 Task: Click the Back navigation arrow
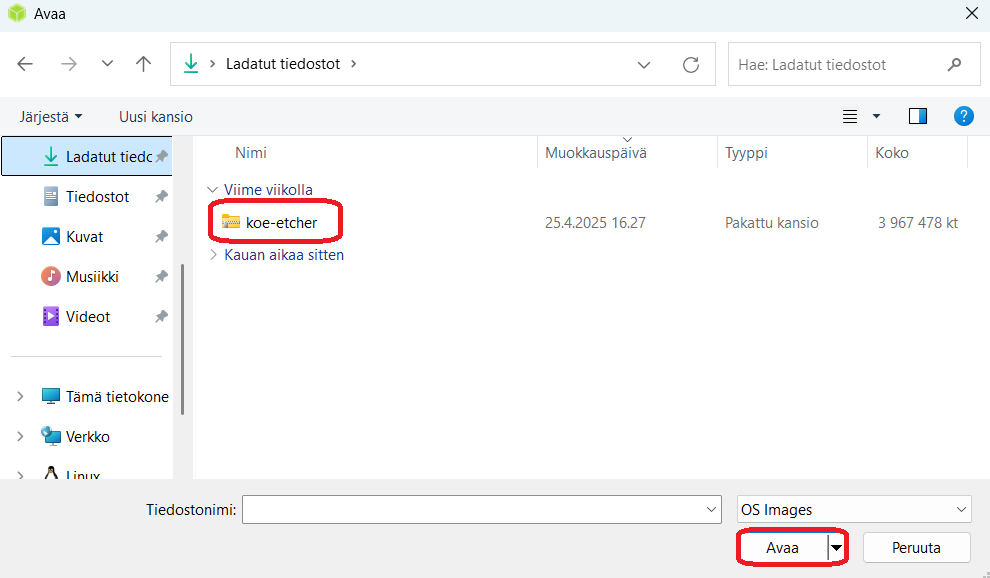tap(26, 64)
